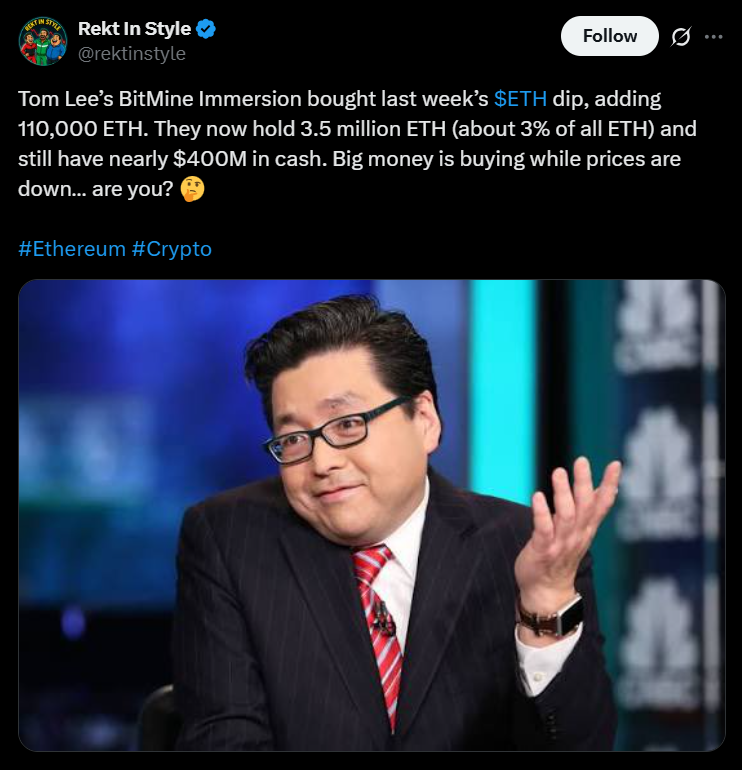Follow the Rekt In Style account
This screenshot has width=742, height=770.
(x=609, y=36)
